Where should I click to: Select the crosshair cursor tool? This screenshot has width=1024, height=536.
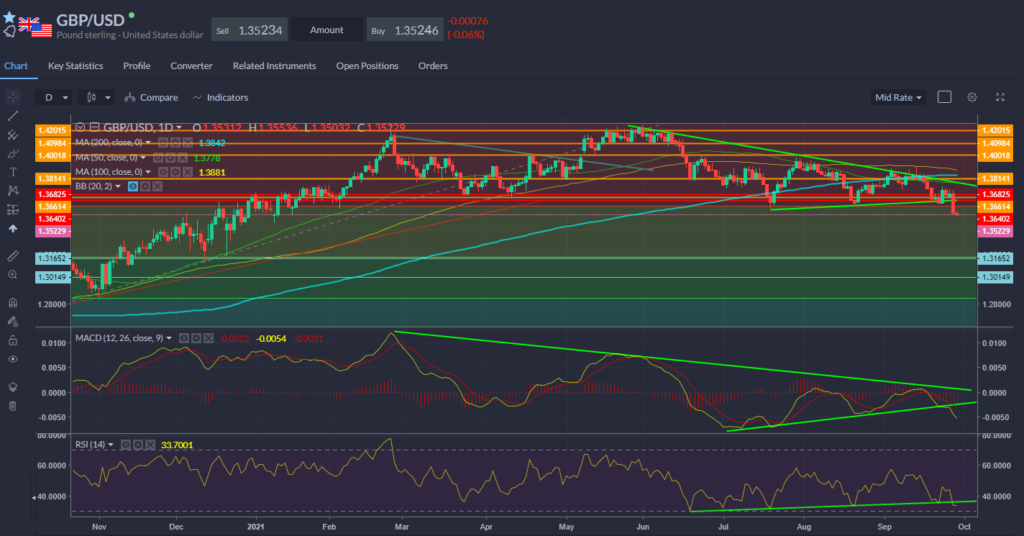point(12,98)
